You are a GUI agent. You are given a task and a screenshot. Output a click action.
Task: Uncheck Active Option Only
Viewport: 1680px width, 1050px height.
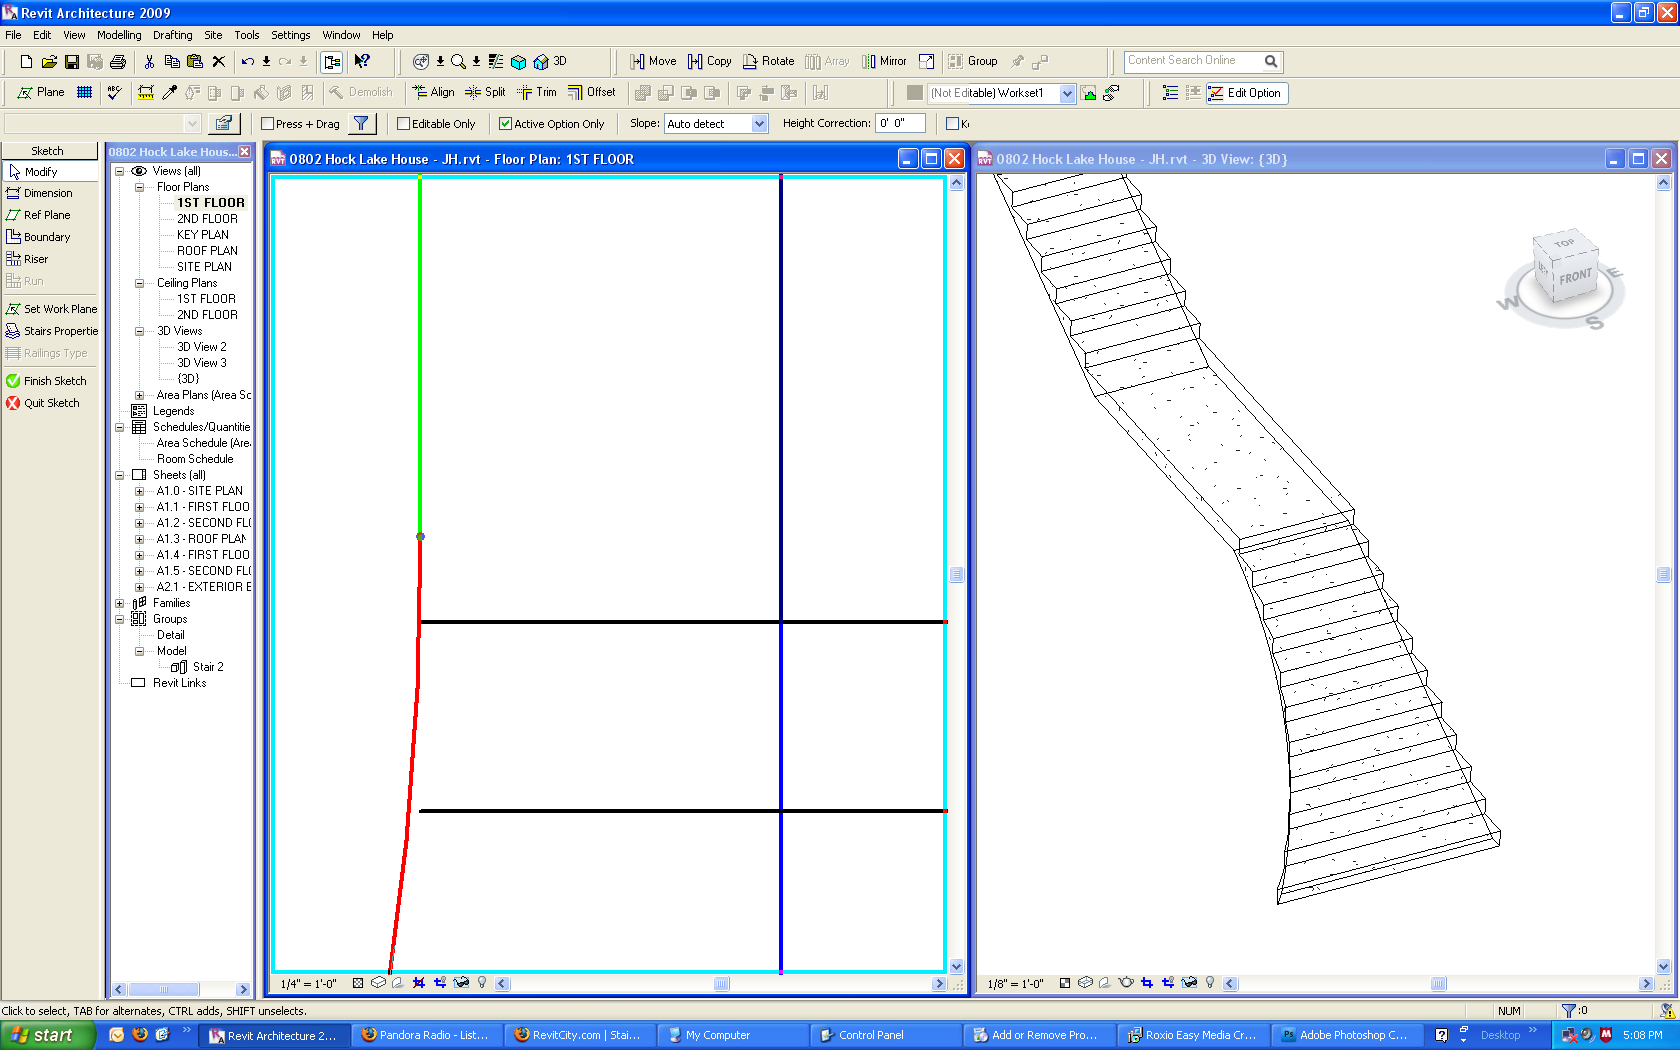pyautogui.click(x=506, y=124)
